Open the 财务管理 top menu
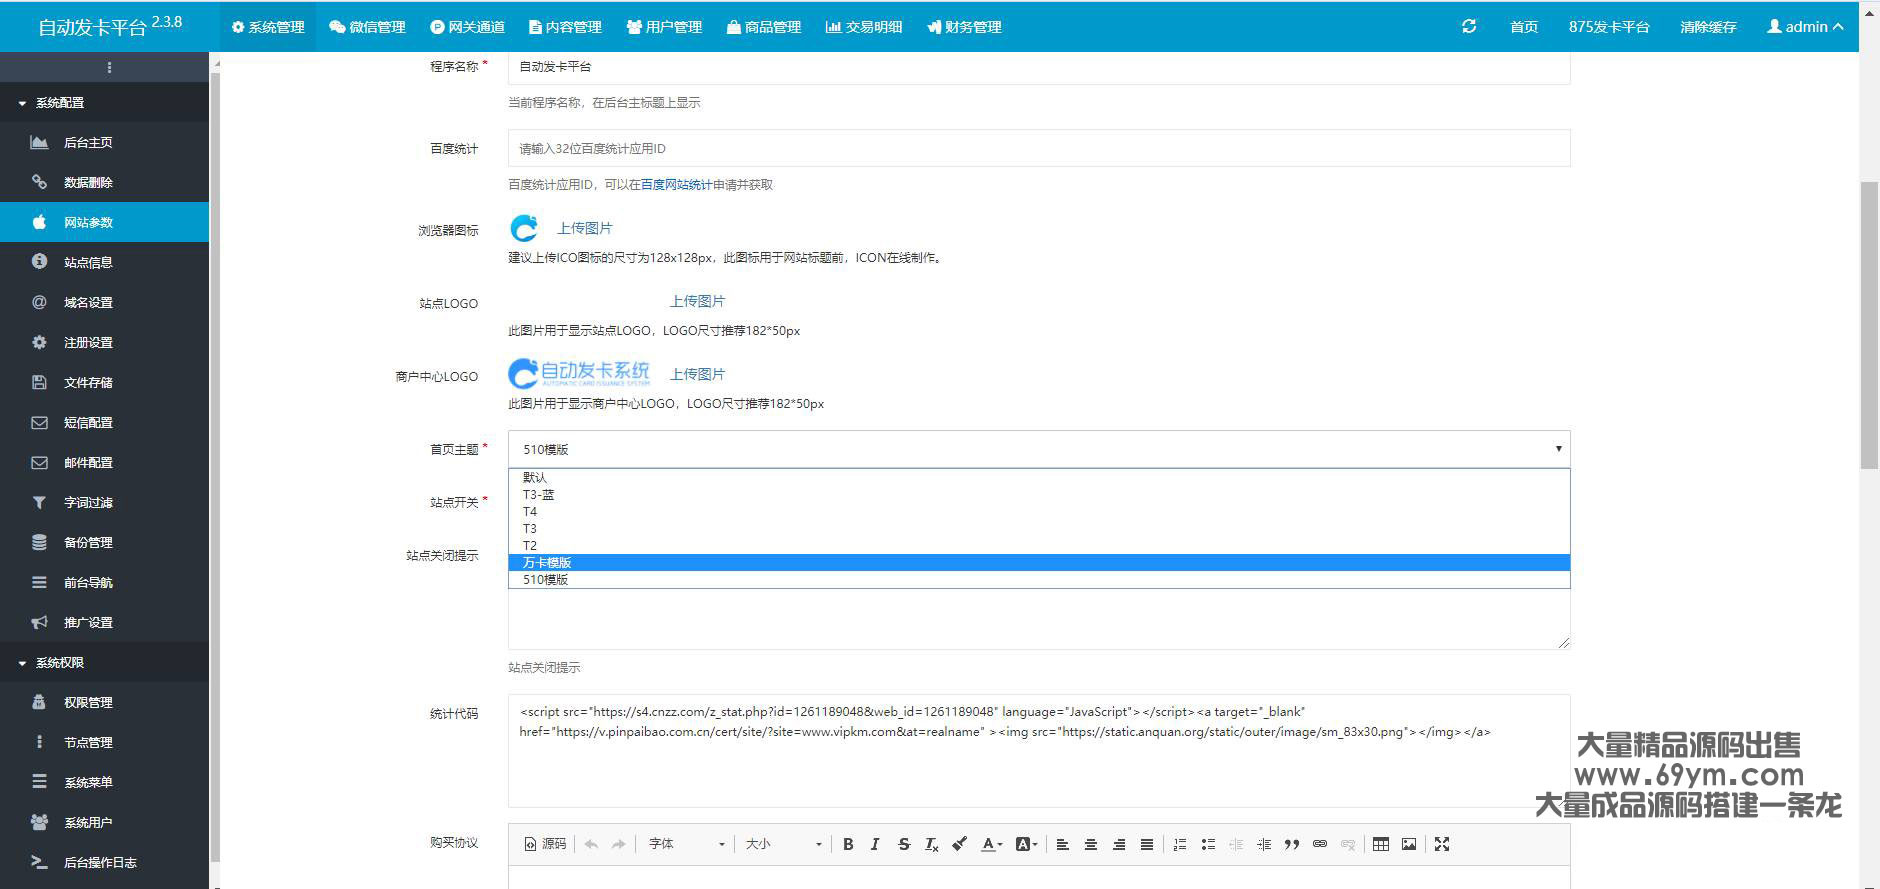 coord(964,27)
